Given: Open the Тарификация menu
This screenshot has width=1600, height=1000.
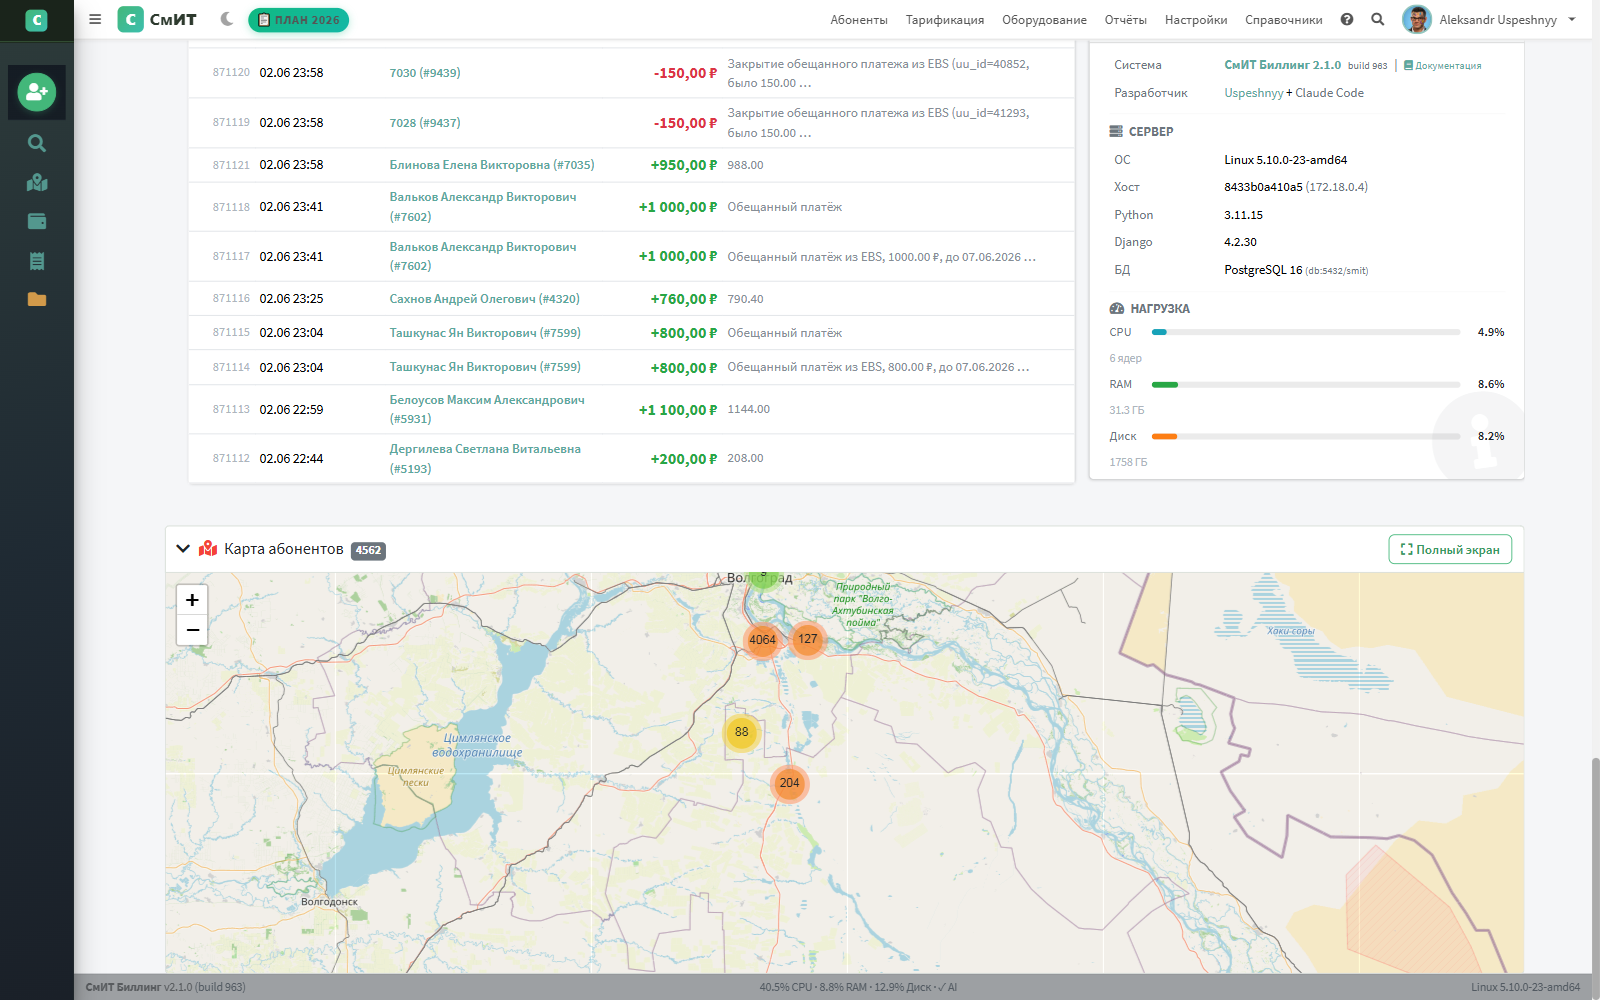Looking at the screenshot, I should [x=945, y=20].
